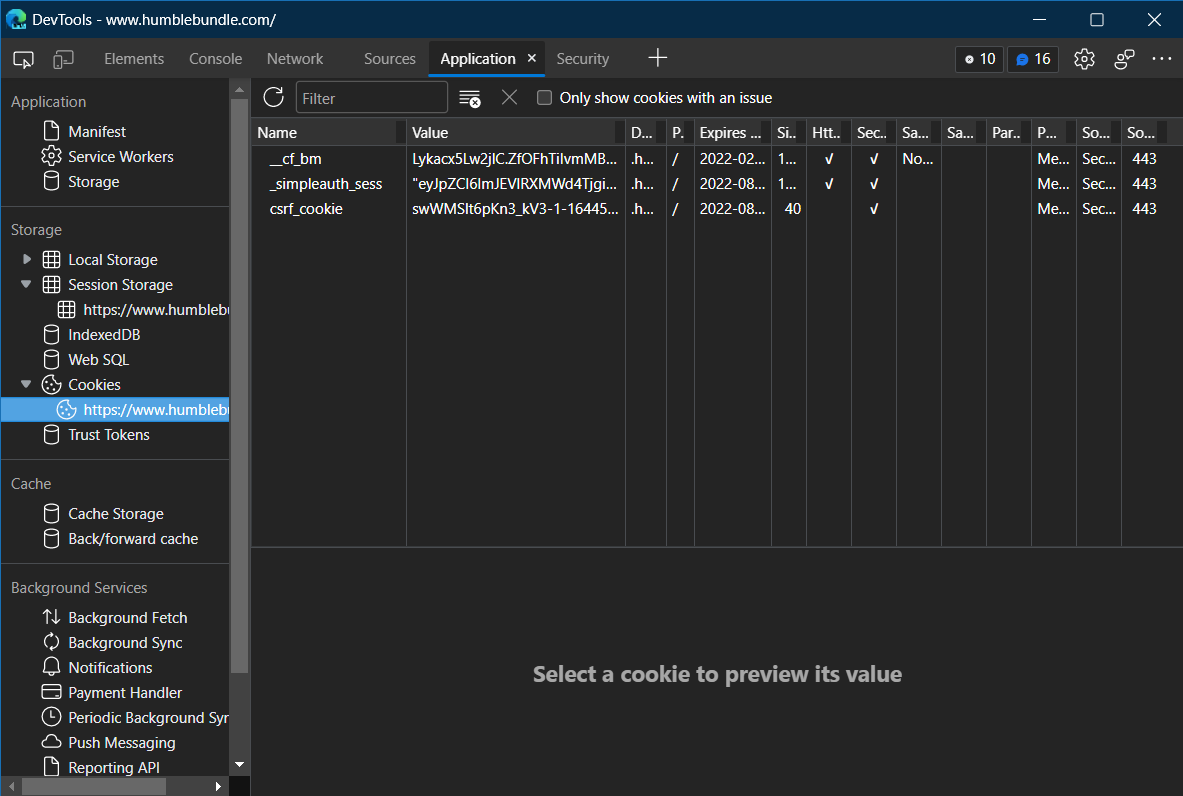Click Push Messaging cloud icon
Image resolution: width=1183 pixels, height=796 pixels.
click(x=51, y=741)
